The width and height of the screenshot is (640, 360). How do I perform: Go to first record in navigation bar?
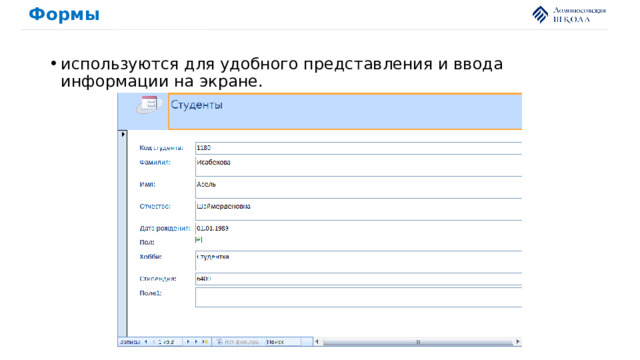[x=146, y=342]
